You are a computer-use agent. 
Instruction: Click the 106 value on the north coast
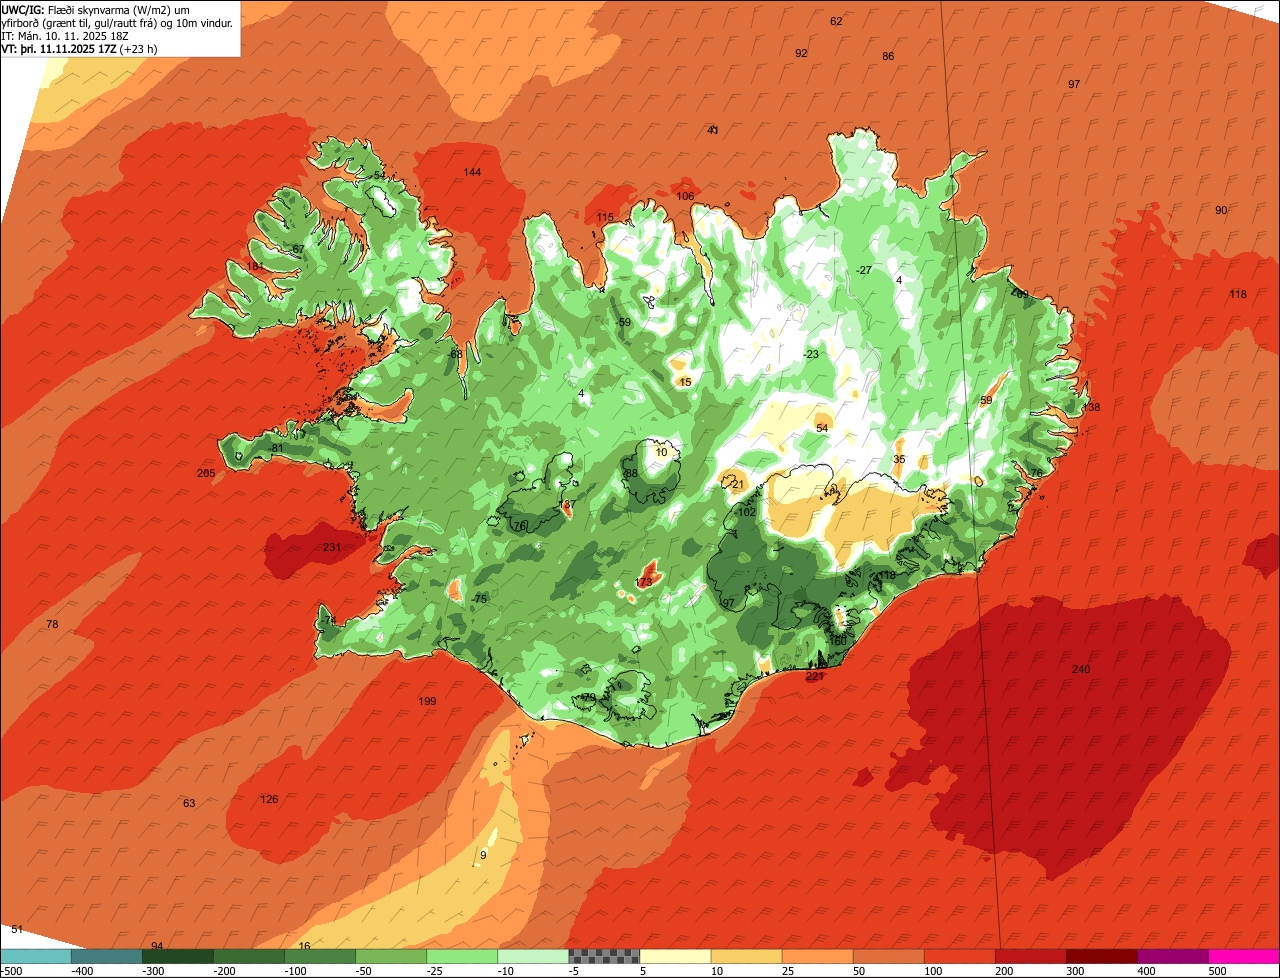coord(685,196)
